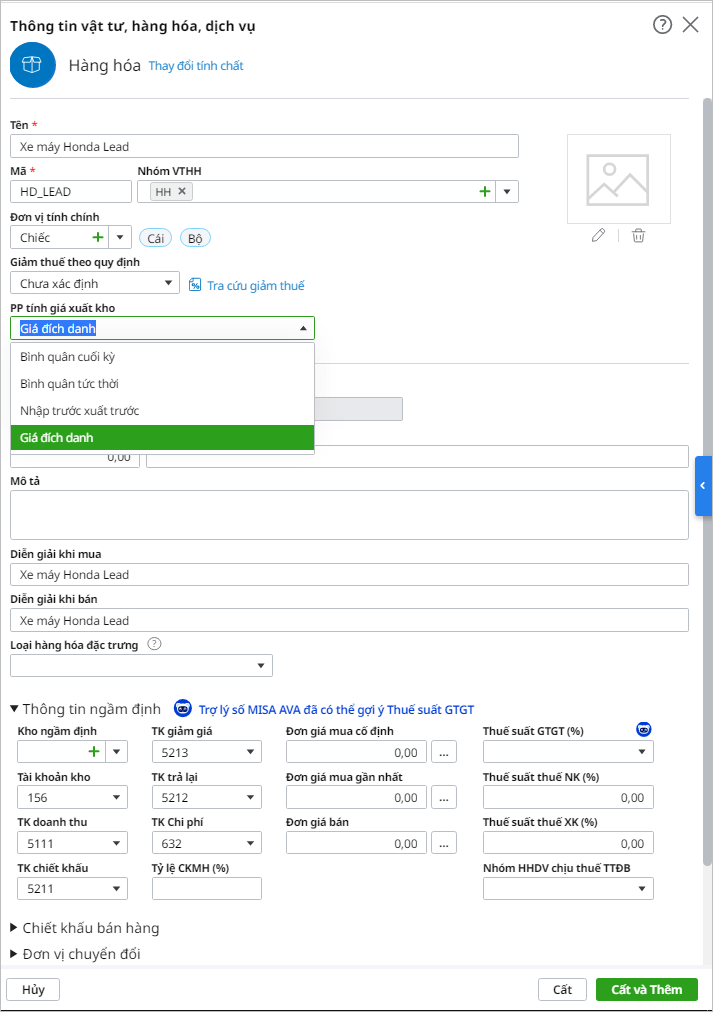Expand the Chiết khấu bán hàng section
The height and width of the screenshot is (1012, 713).
(85, 928)
